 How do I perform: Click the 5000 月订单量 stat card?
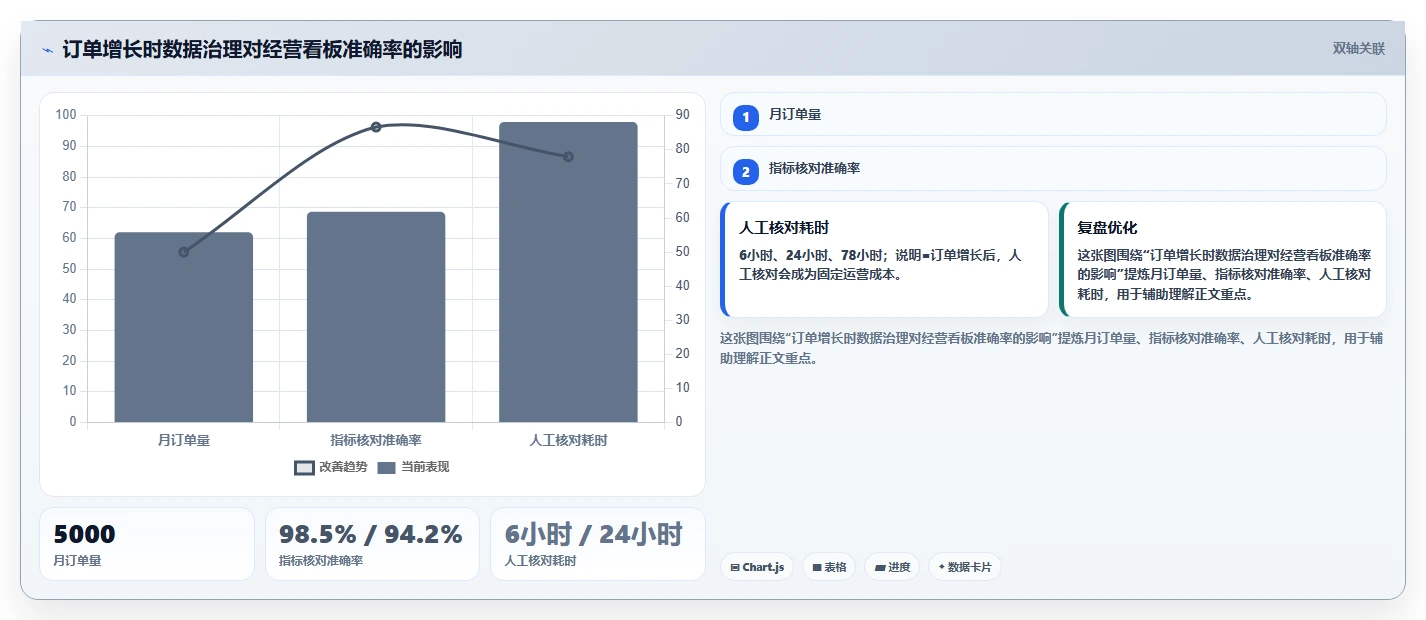pos(147,544)
